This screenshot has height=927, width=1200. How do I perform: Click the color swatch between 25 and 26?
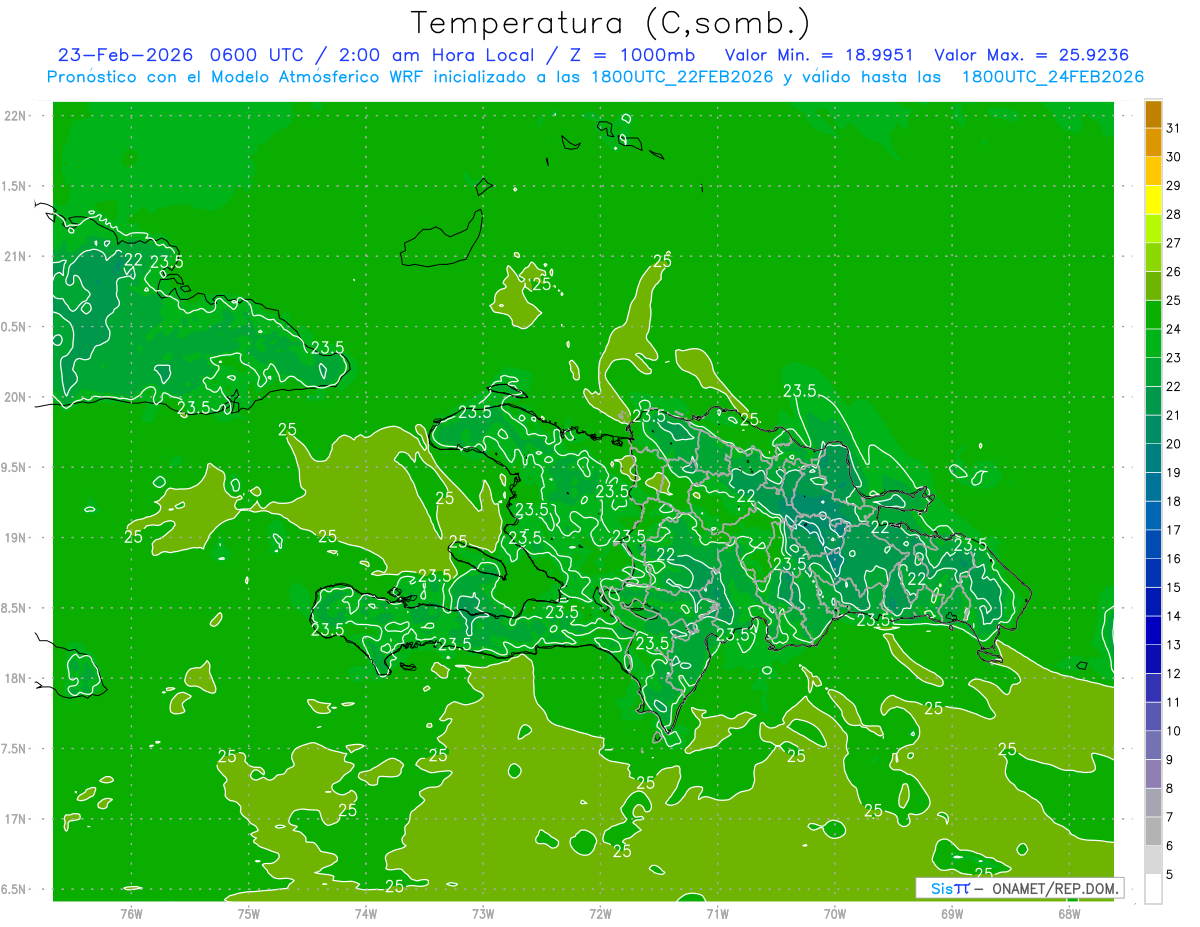(1154, 286)
